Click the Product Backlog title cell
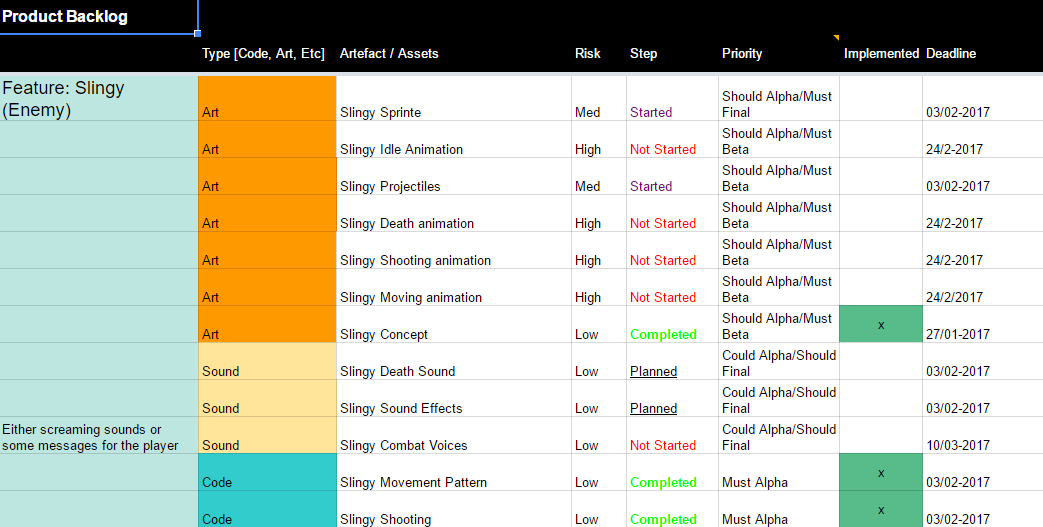The height and width of the screenshot is (527, 1043). tap(98, 17)
